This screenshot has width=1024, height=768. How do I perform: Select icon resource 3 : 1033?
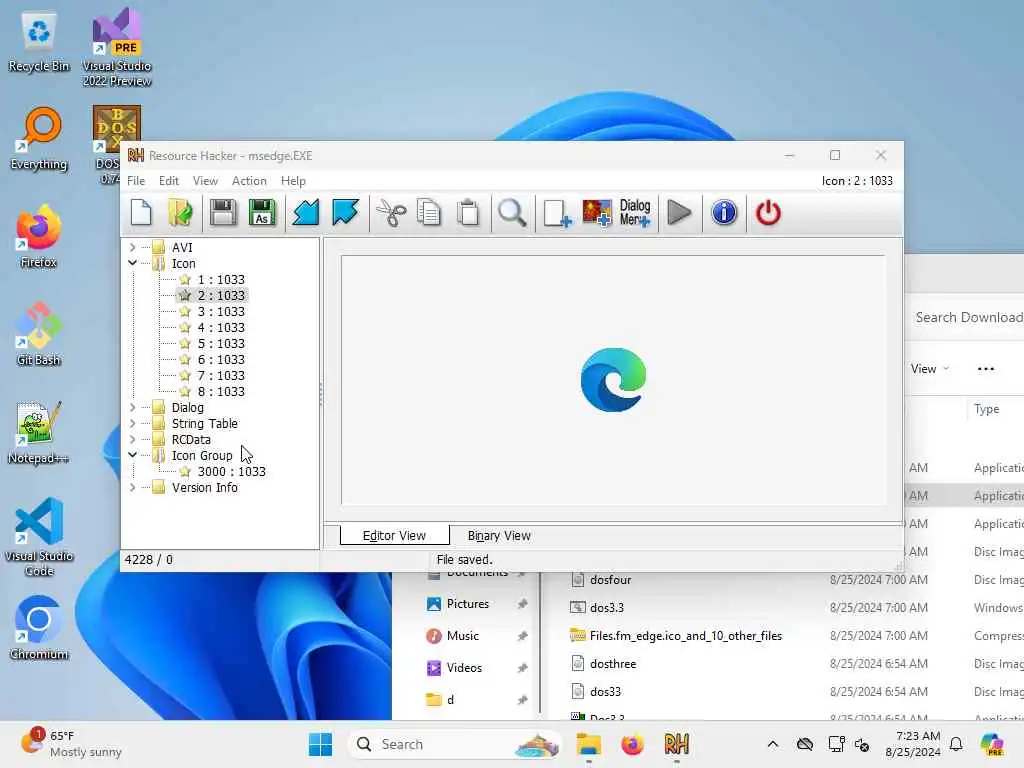[x=221, y=312]
